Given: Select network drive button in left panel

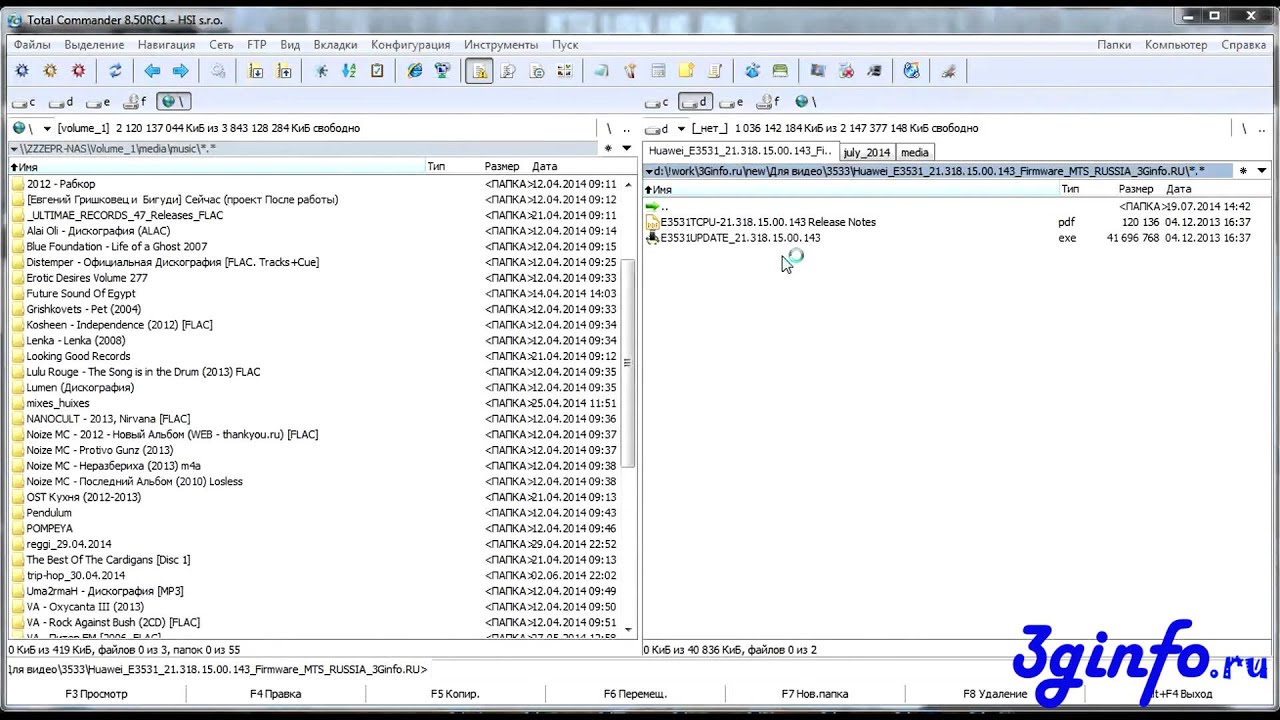Looking at the screenshot, I should [173, 102].
